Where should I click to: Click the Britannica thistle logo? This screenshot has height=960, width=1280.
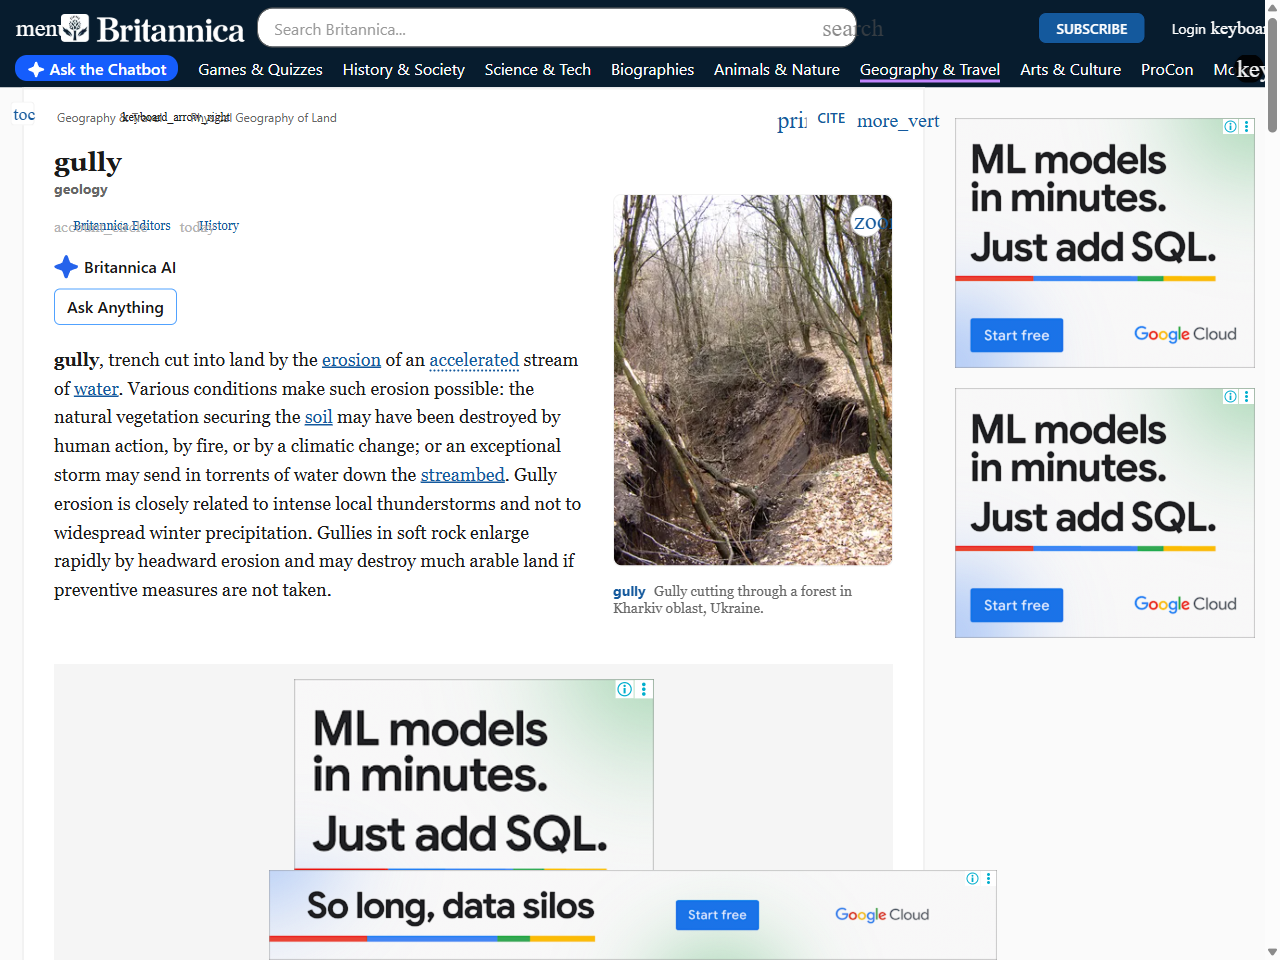coord(75,28)
